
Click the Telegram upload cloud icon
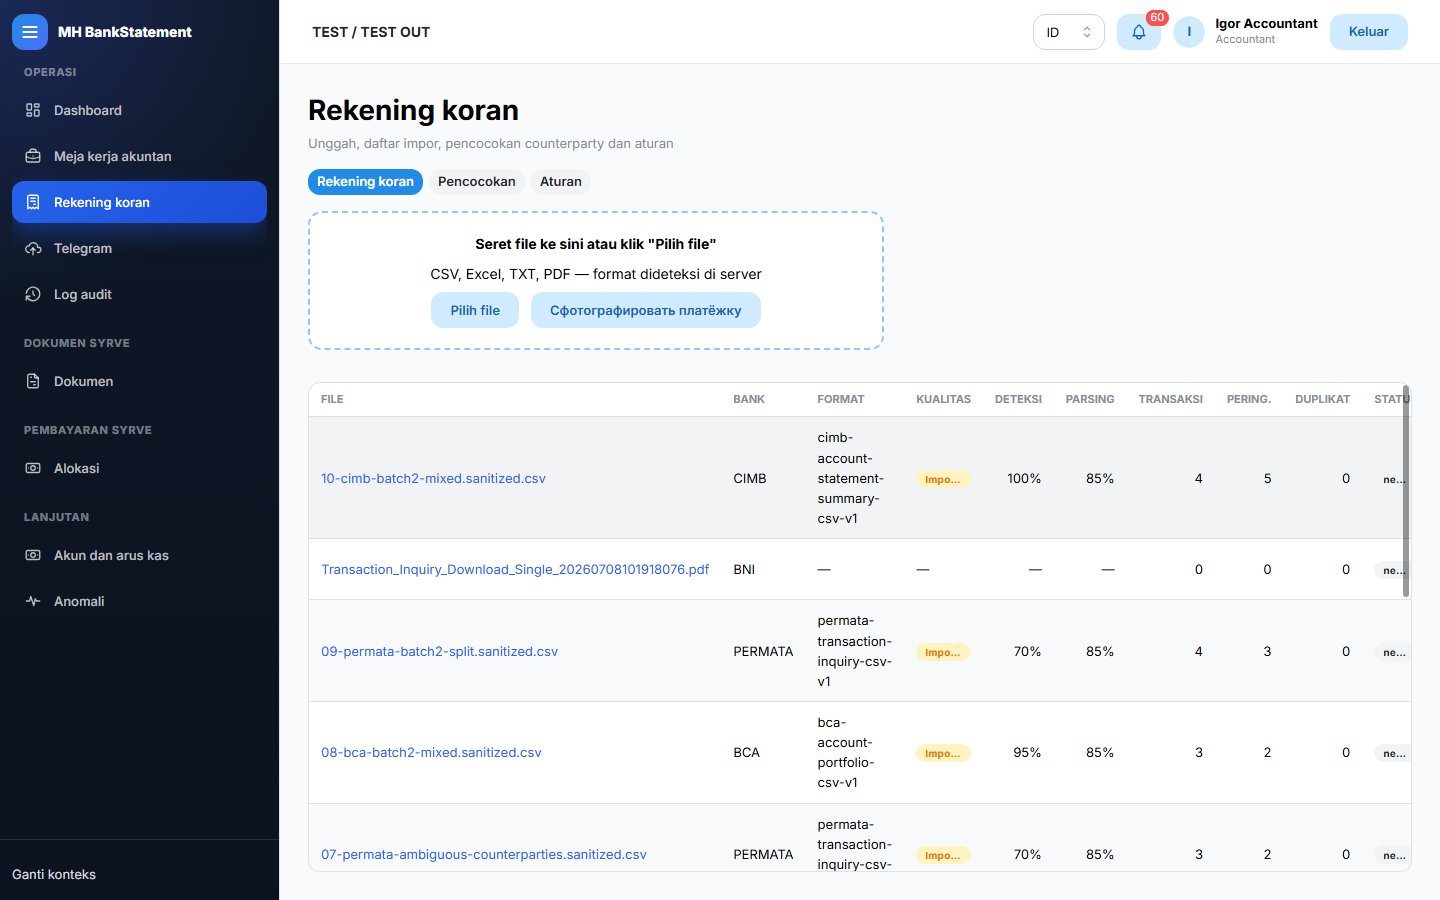coord(33,248)
